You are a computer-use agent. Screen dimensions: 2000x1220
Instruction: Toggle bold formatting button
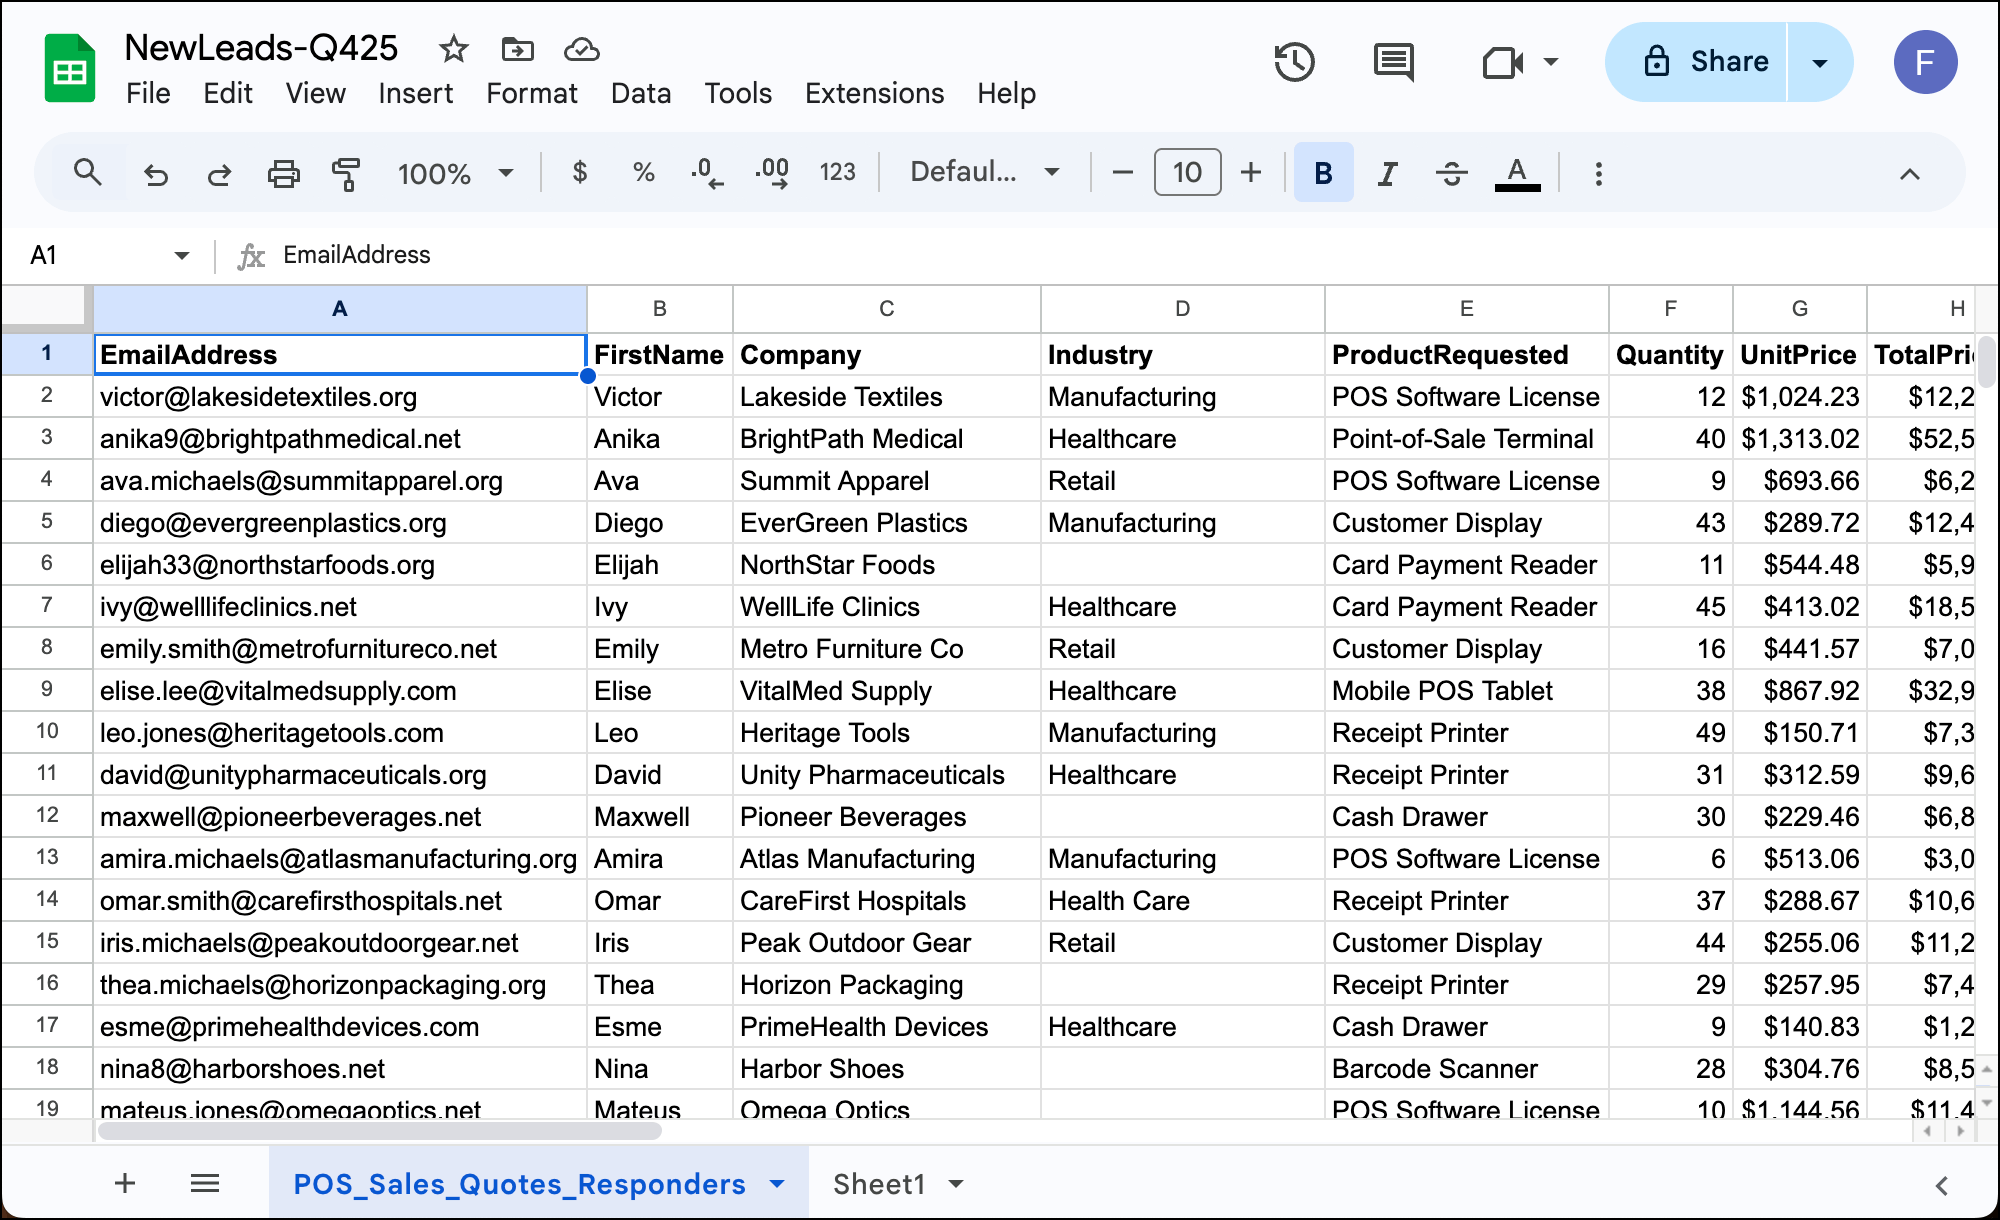point(1323,173)
